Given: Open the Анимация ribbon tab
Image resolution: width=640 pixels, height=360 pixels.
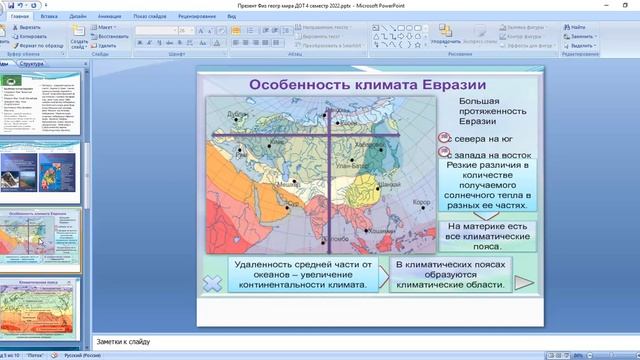Looking at the screenshot, I should [x=109, y=16].
